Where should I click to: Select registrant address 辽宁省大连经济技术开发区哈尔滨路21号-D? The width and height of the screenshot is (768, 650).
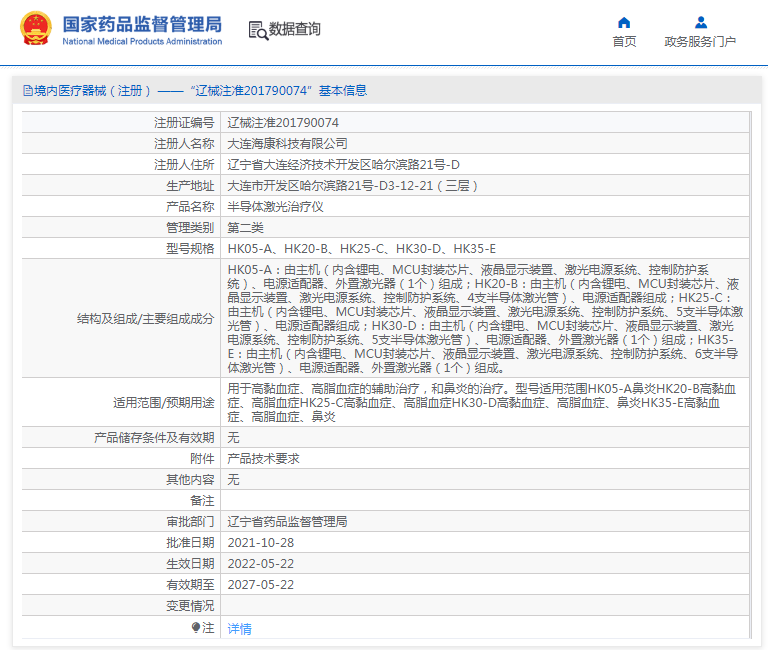[344, 165]
